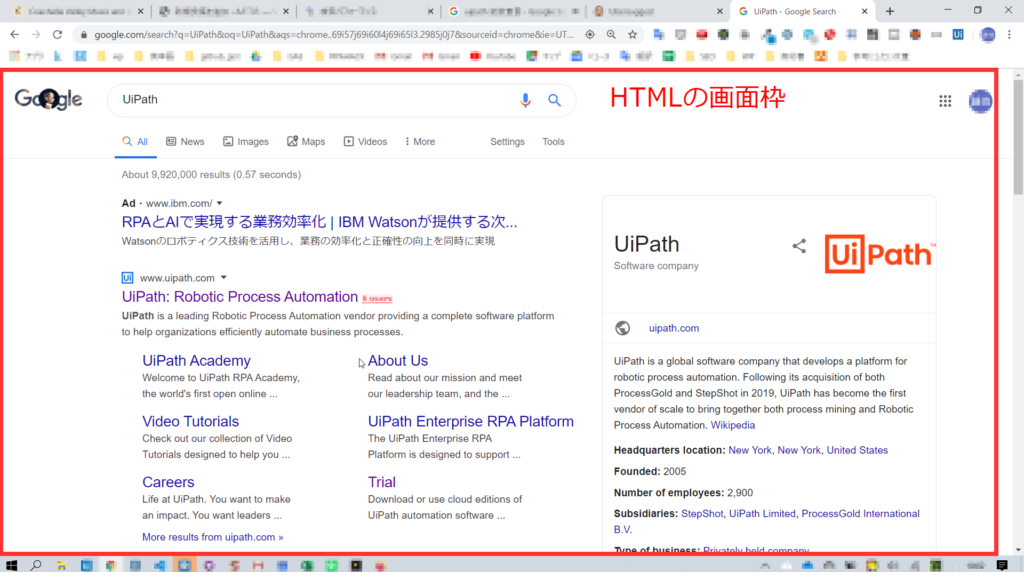The width and height of the screenshot is (1024, 572).
Task: Open the Tools search options
Action: [553, 142]
